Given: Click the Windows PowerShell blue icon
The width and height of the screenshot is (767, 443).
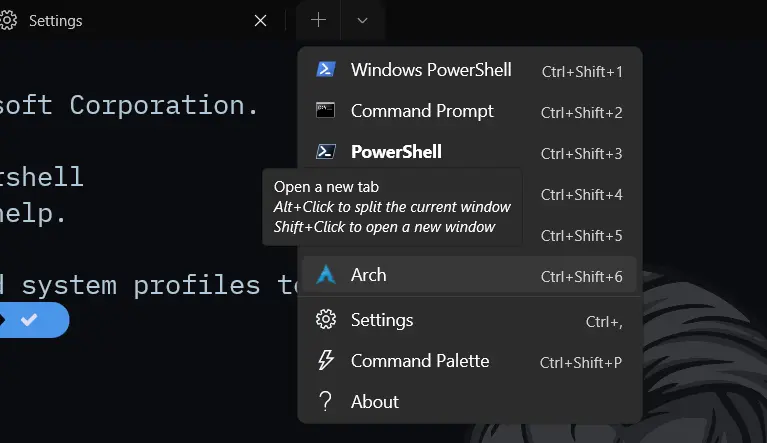Looking at the screenshot, I should 326,69.
